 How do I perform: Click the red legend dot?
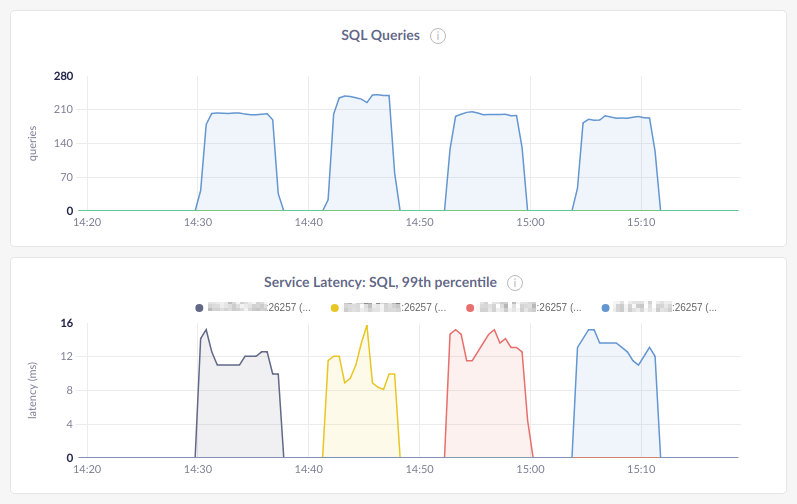pyautogui.click(x=470, y=309)
